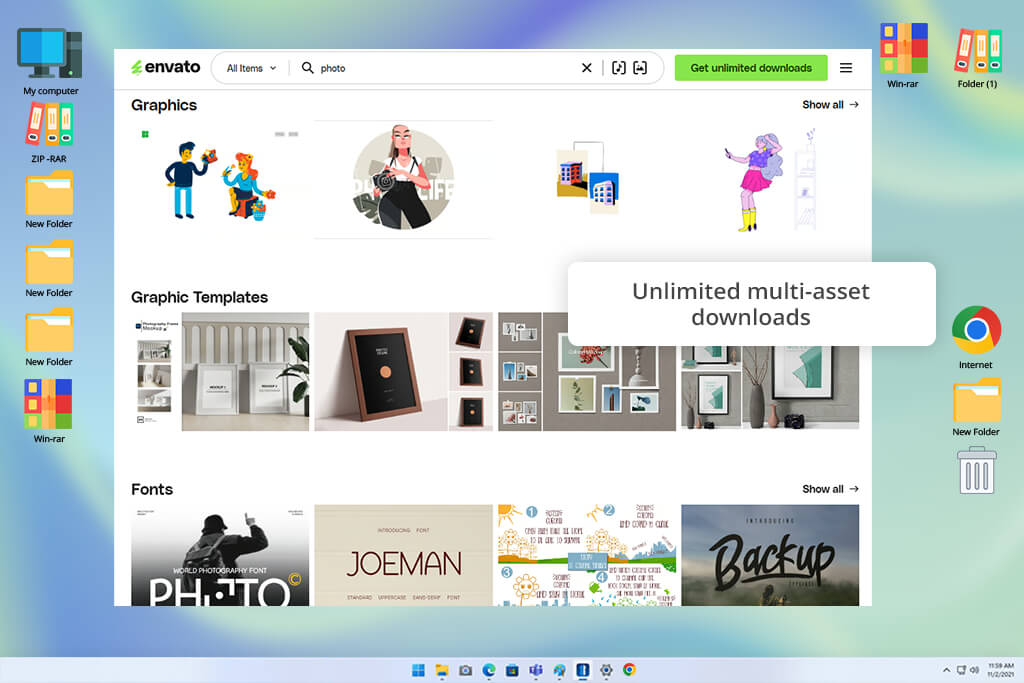The width and height of the screenshot is (1024, 683).
Task: Open the colorful balloon app next to Teams
Action: coord(559,670)
